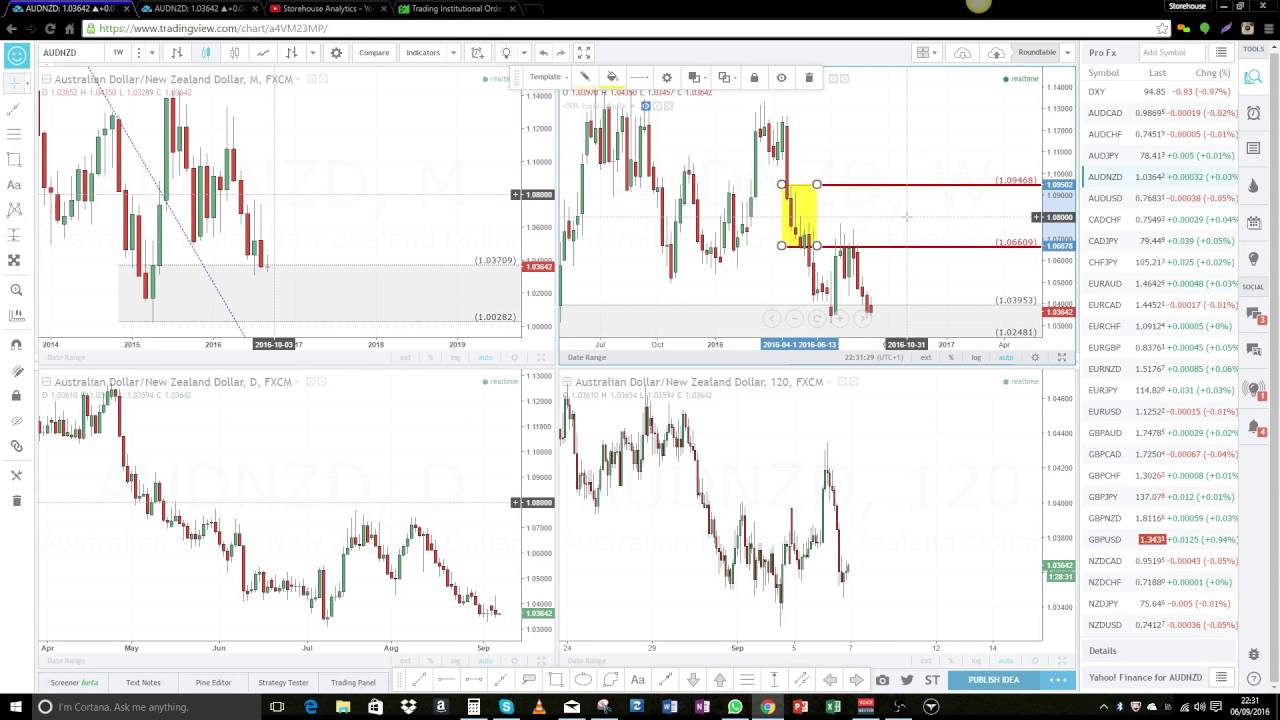Select the magnifier zoom tool in left sidebar
Image resolution: width=1280 pixels, height=720 pixels.
[14, 289]
